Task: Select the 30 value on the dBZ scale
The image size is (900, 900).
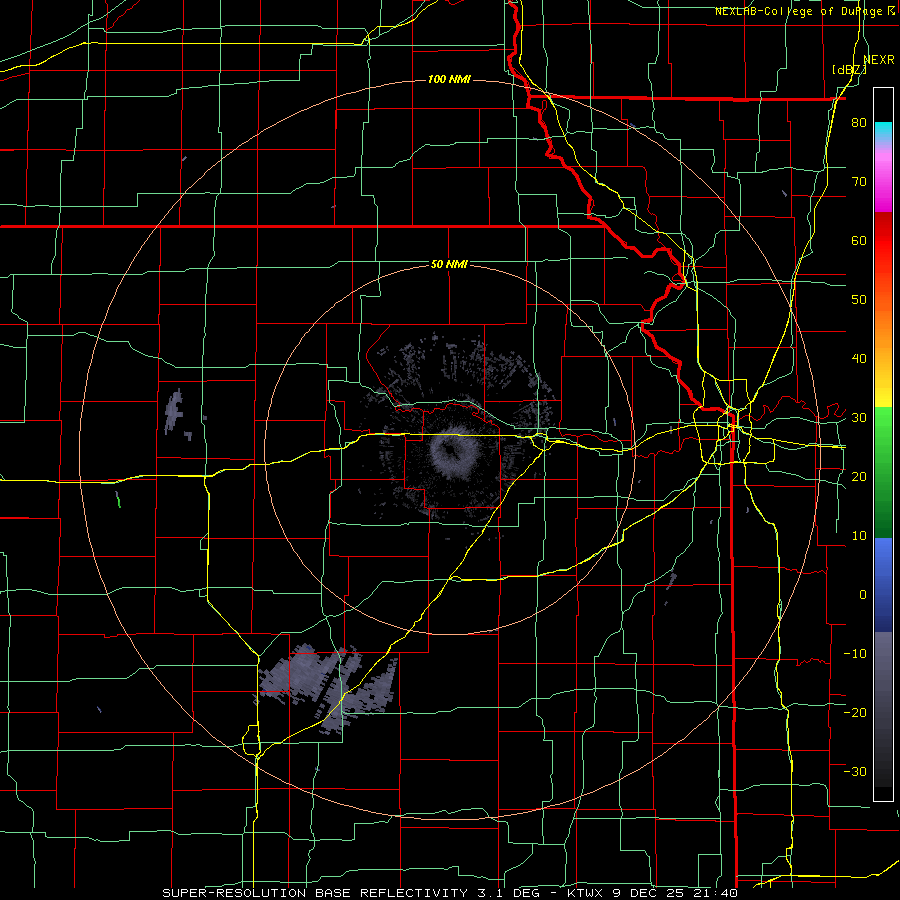Action: tap(859, 417)
